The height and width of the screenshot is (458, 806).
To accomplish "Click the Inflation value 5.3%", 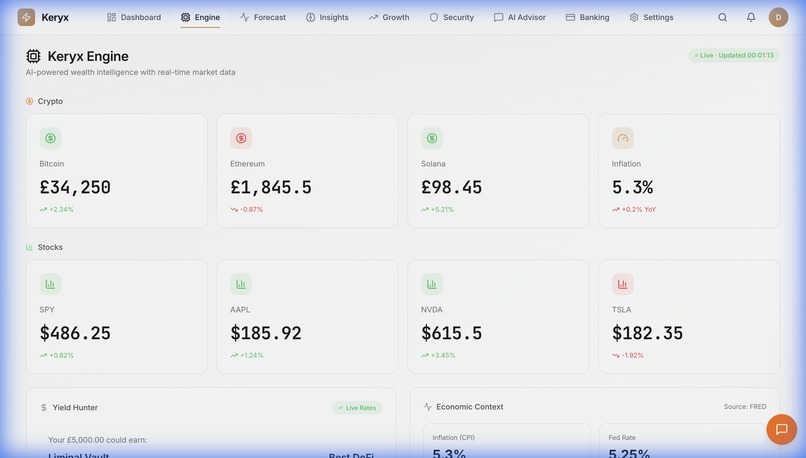I will (x=632, y=187).
